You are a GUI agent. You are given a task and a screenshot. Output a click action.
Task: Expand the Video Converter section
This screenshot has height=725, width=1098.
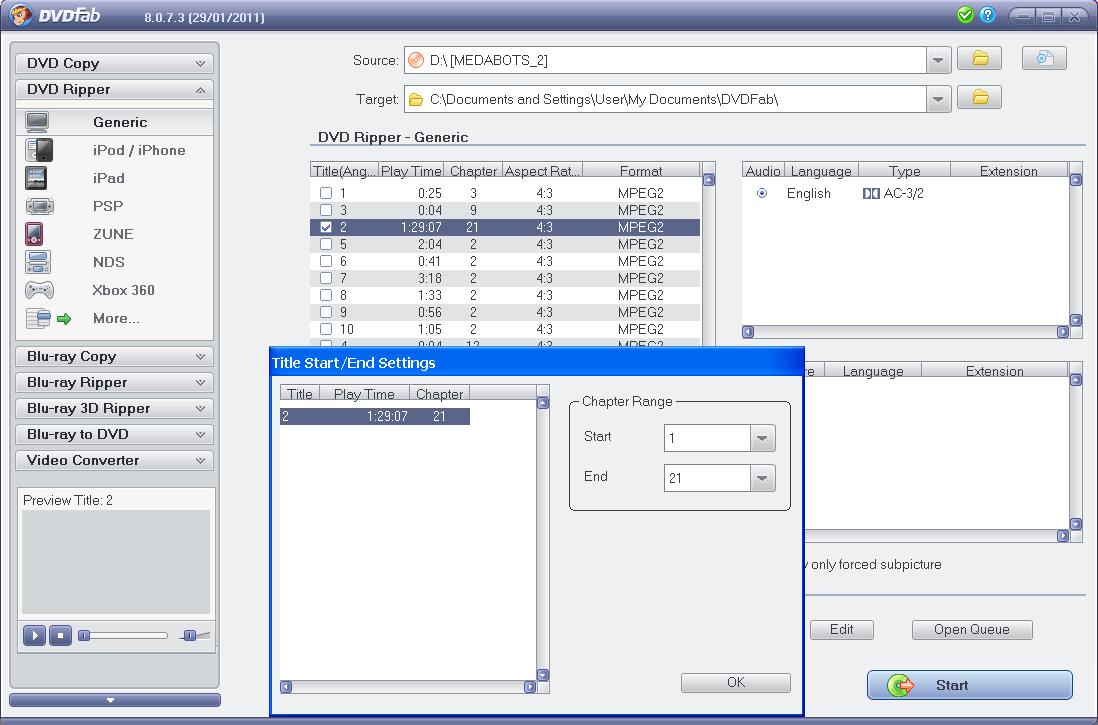[x=114, y=460]
